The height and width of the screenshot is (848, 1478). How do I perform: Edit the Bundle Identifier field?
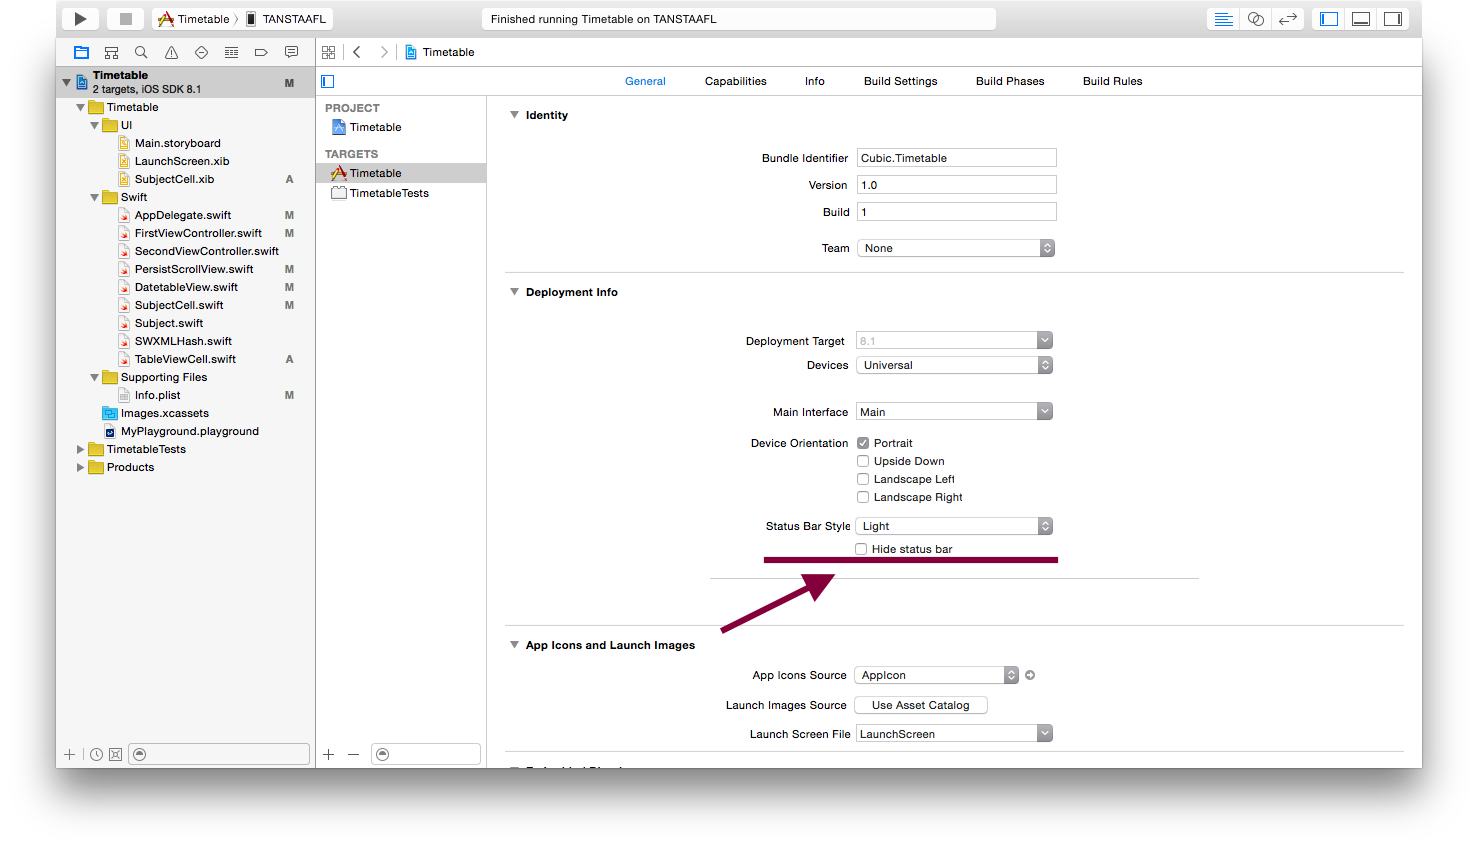[957, 158]
